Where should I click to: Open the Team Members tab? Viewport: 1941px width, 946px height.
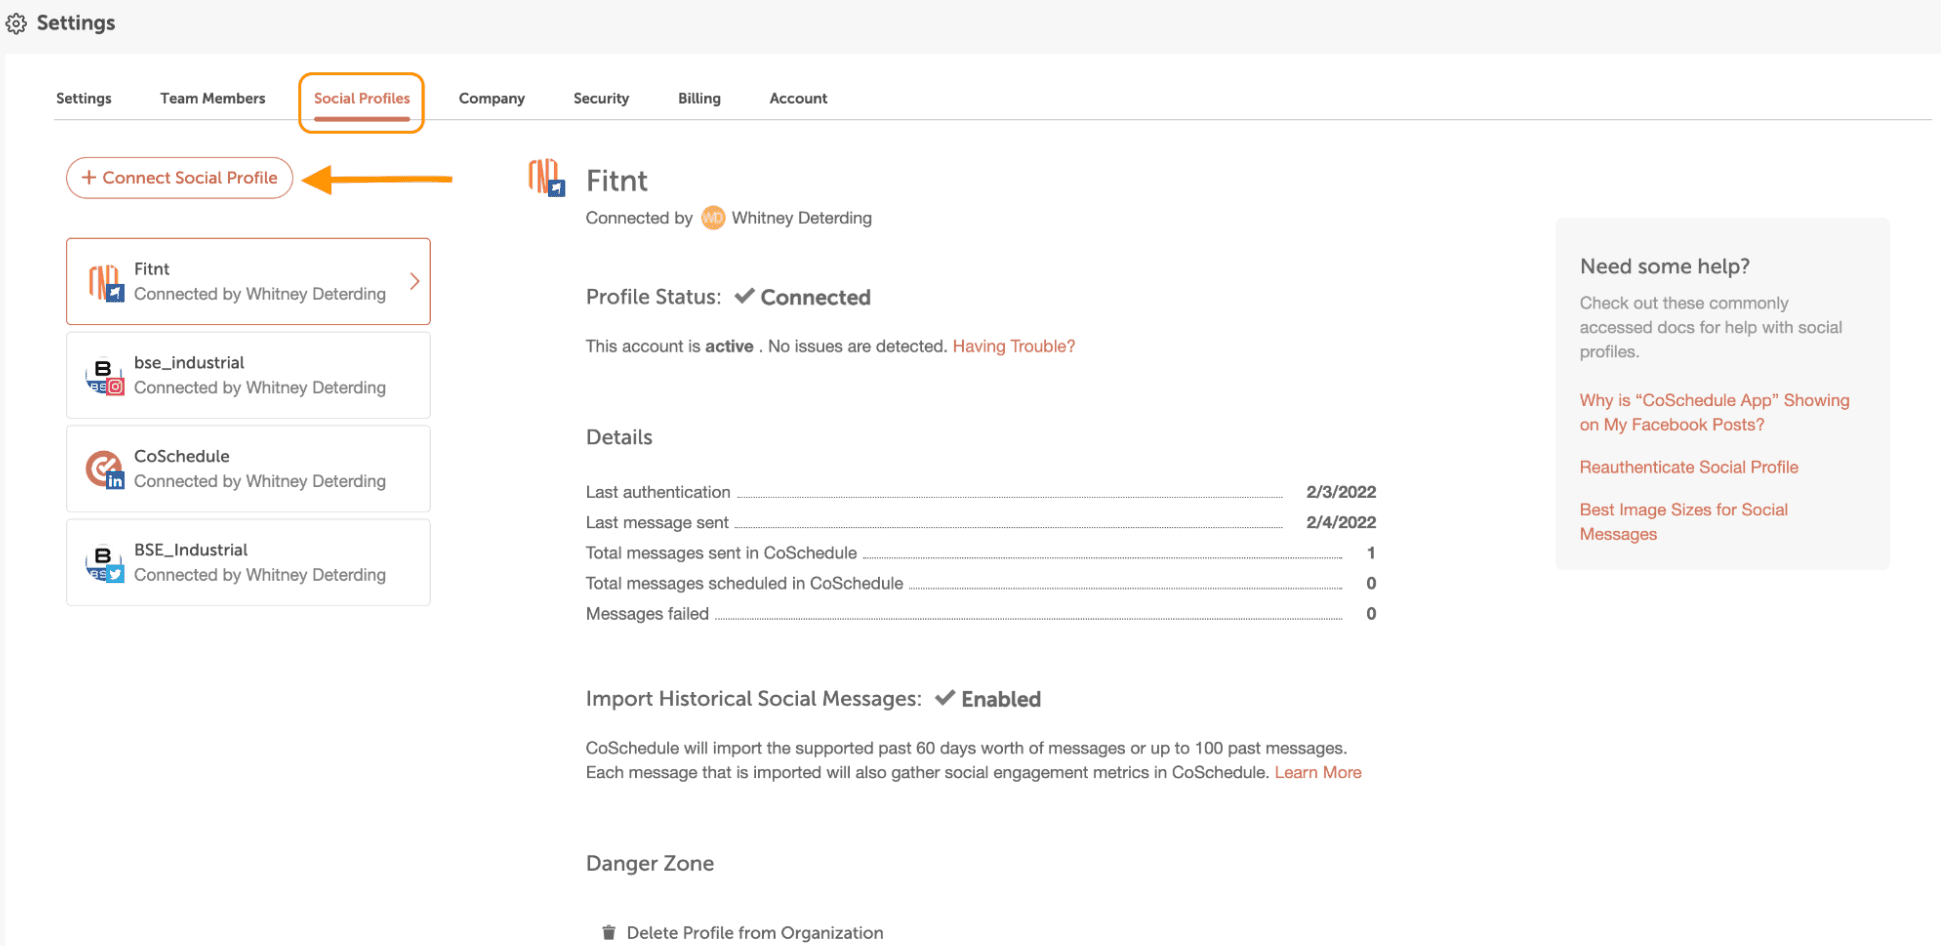(212, 98)
